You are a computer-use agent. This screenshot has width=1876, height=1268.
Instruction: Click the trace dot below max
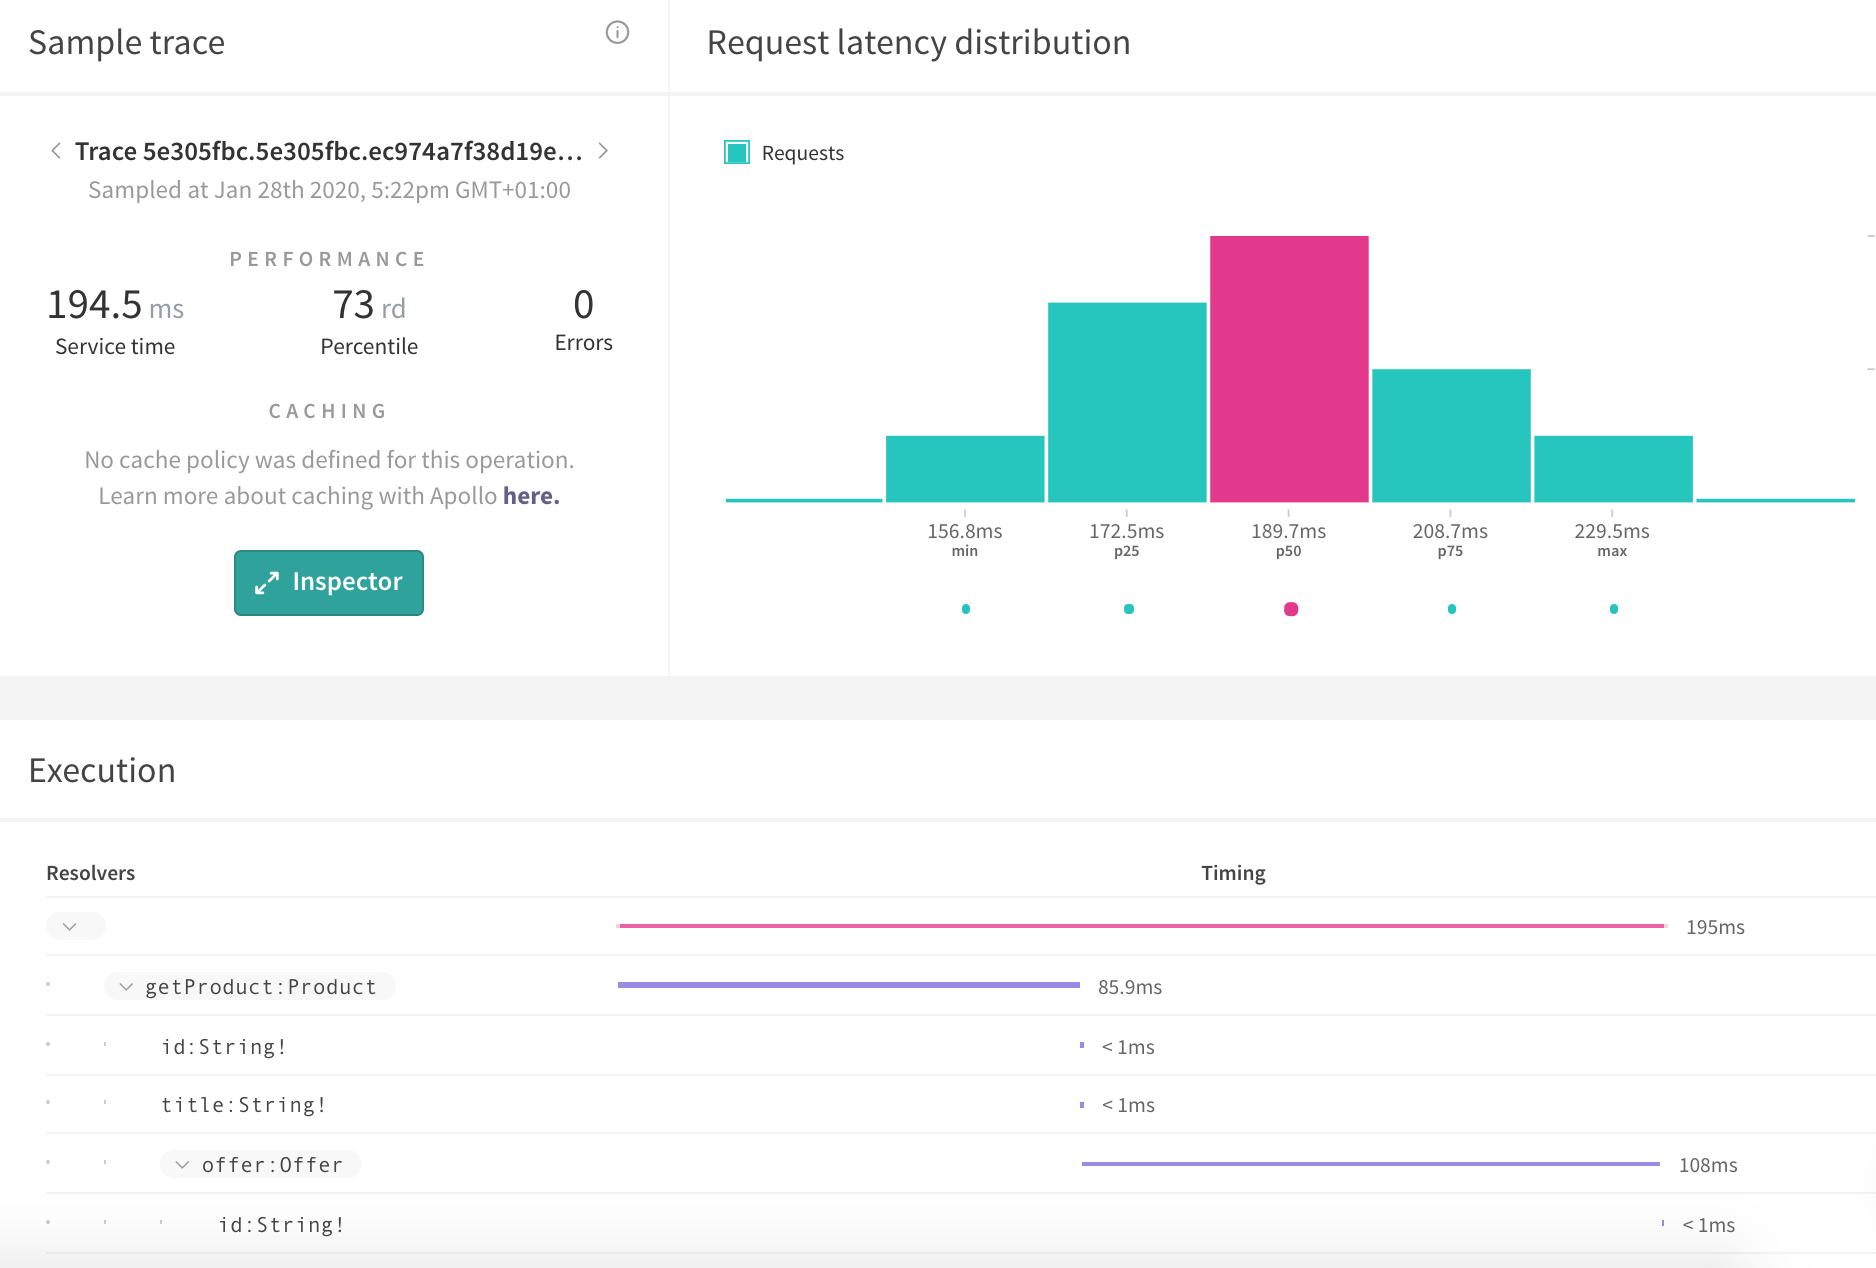click(1614, 609)
